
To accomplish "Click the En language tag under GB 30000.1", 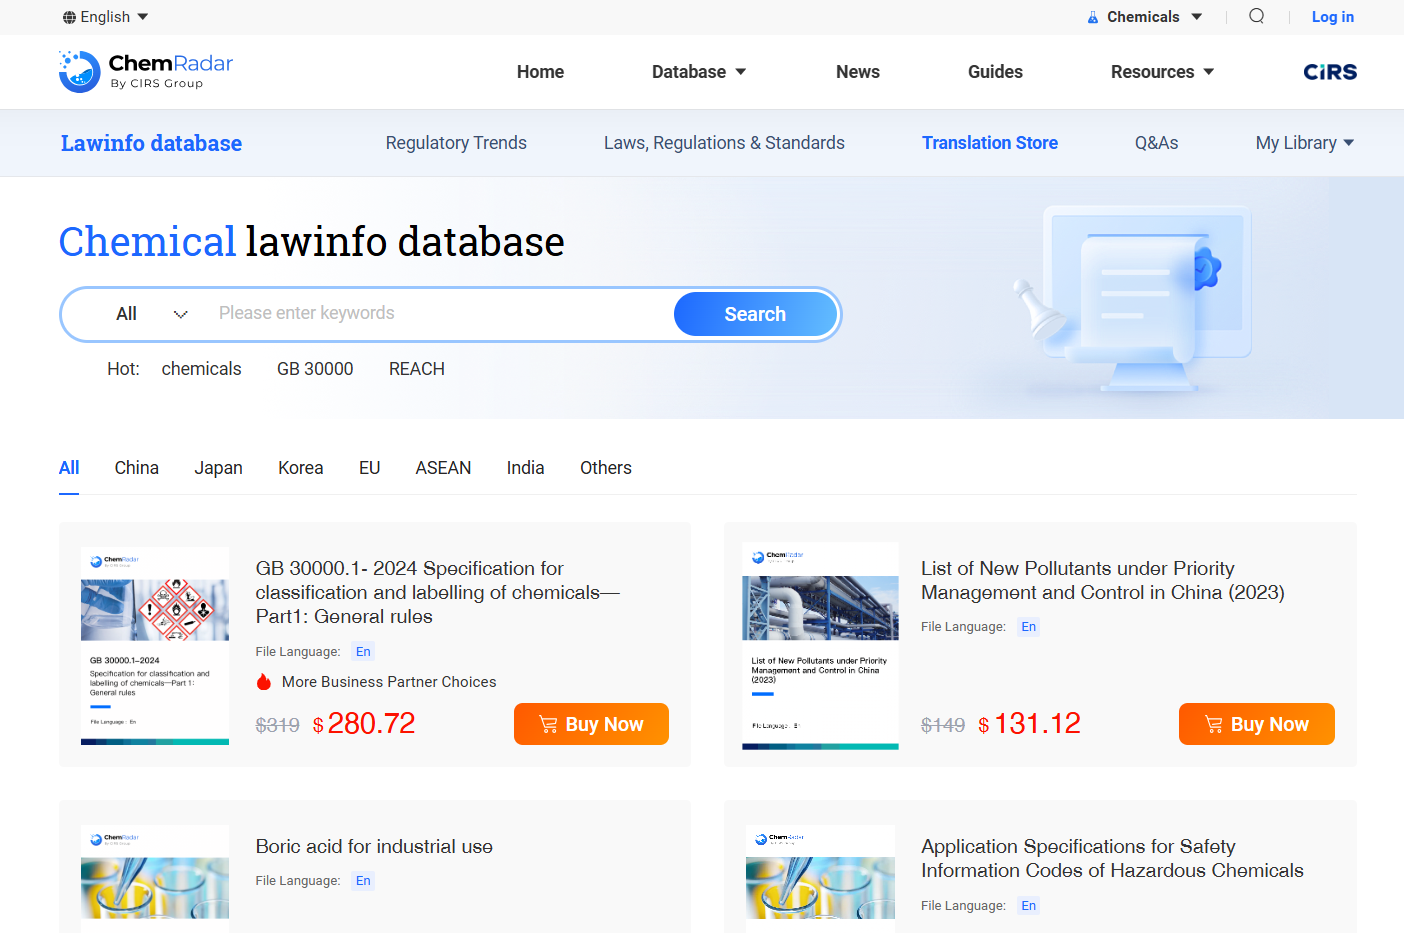I will point(363,652).
